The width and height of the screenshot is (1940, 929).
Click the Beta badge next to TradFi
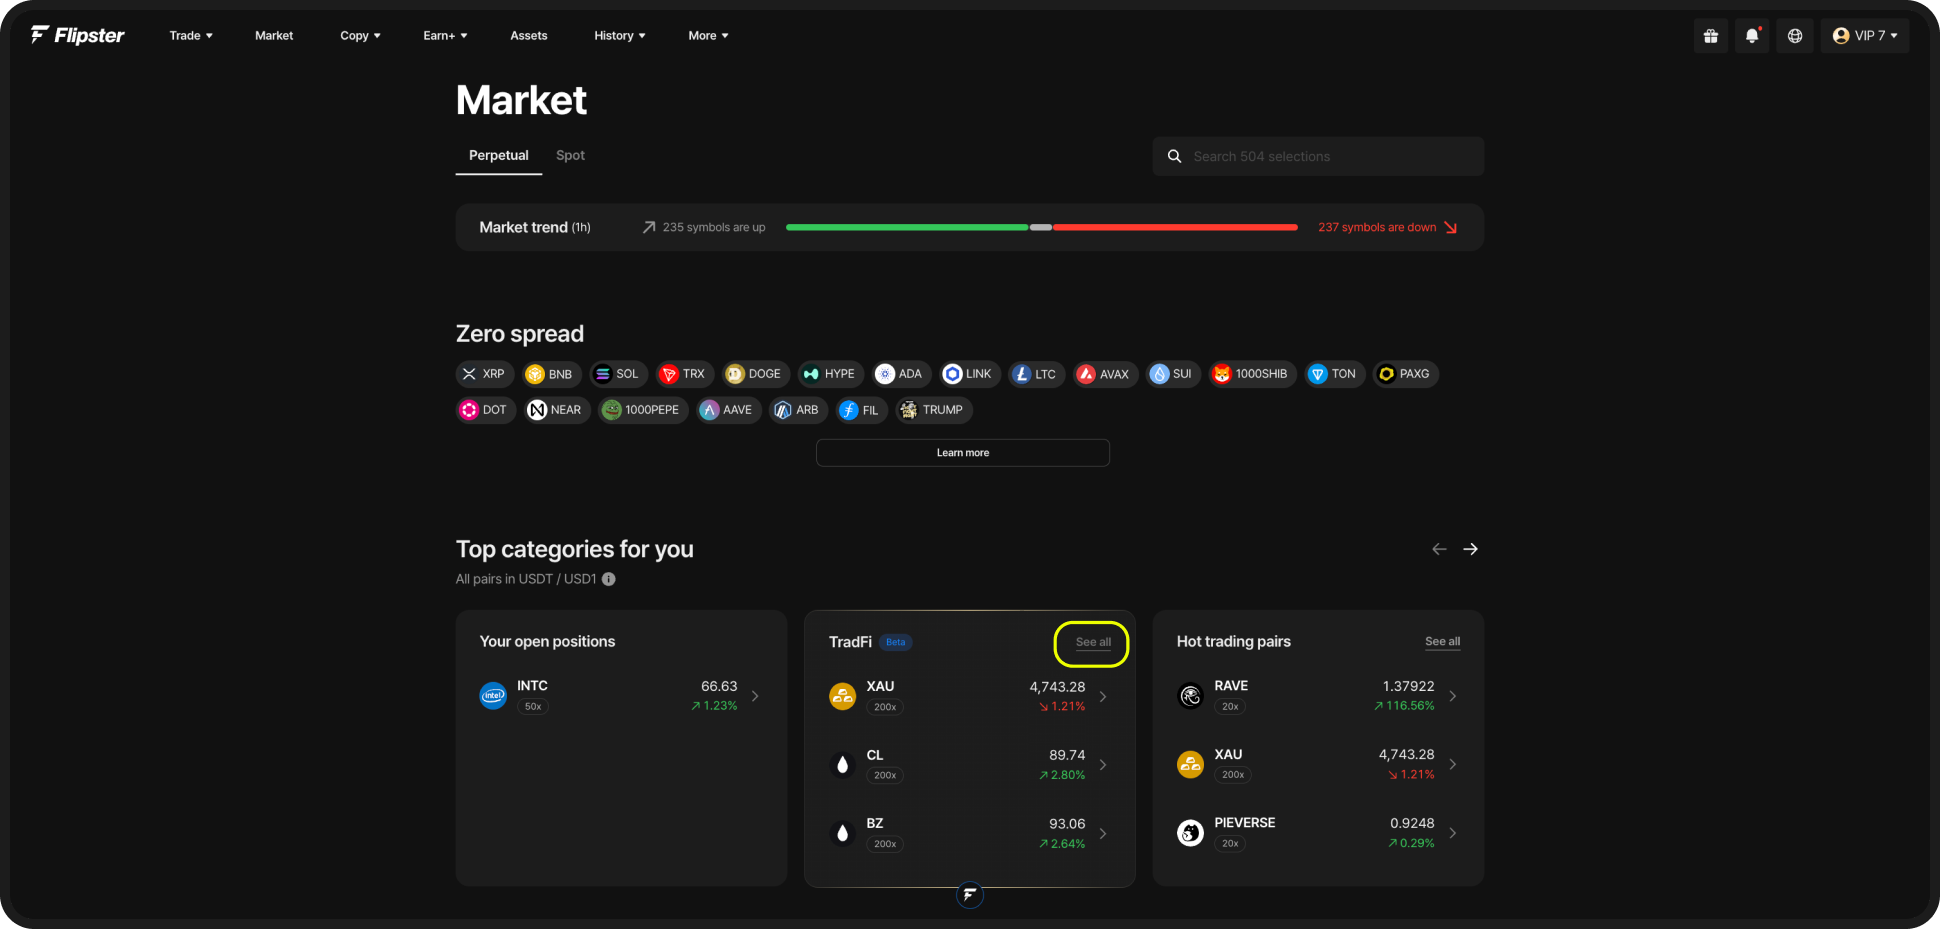[896, 642]
